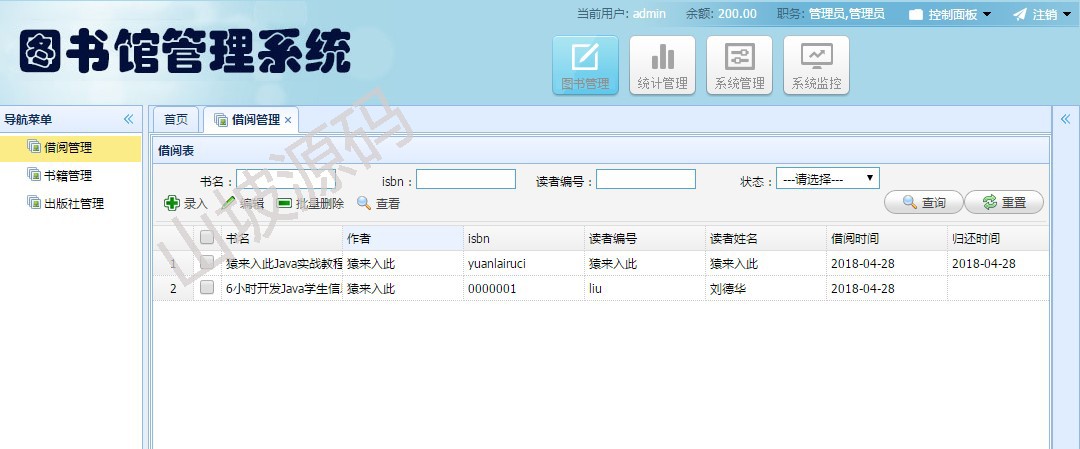The image size is (1080, 449).
Task: Open the 状态 status dropdown
Action: (828, 178)
